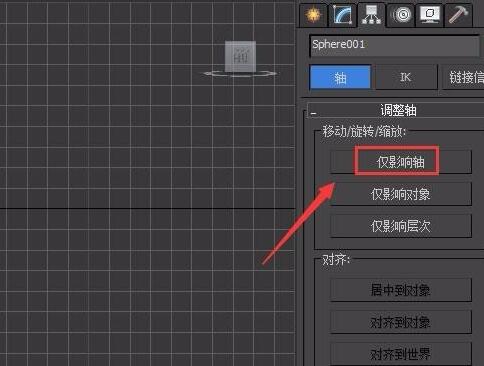Viewport: 484px width, 366px height.
Task: Click the Sphere001 object name field
Action: pyautogui.click(x=394, y=45)
